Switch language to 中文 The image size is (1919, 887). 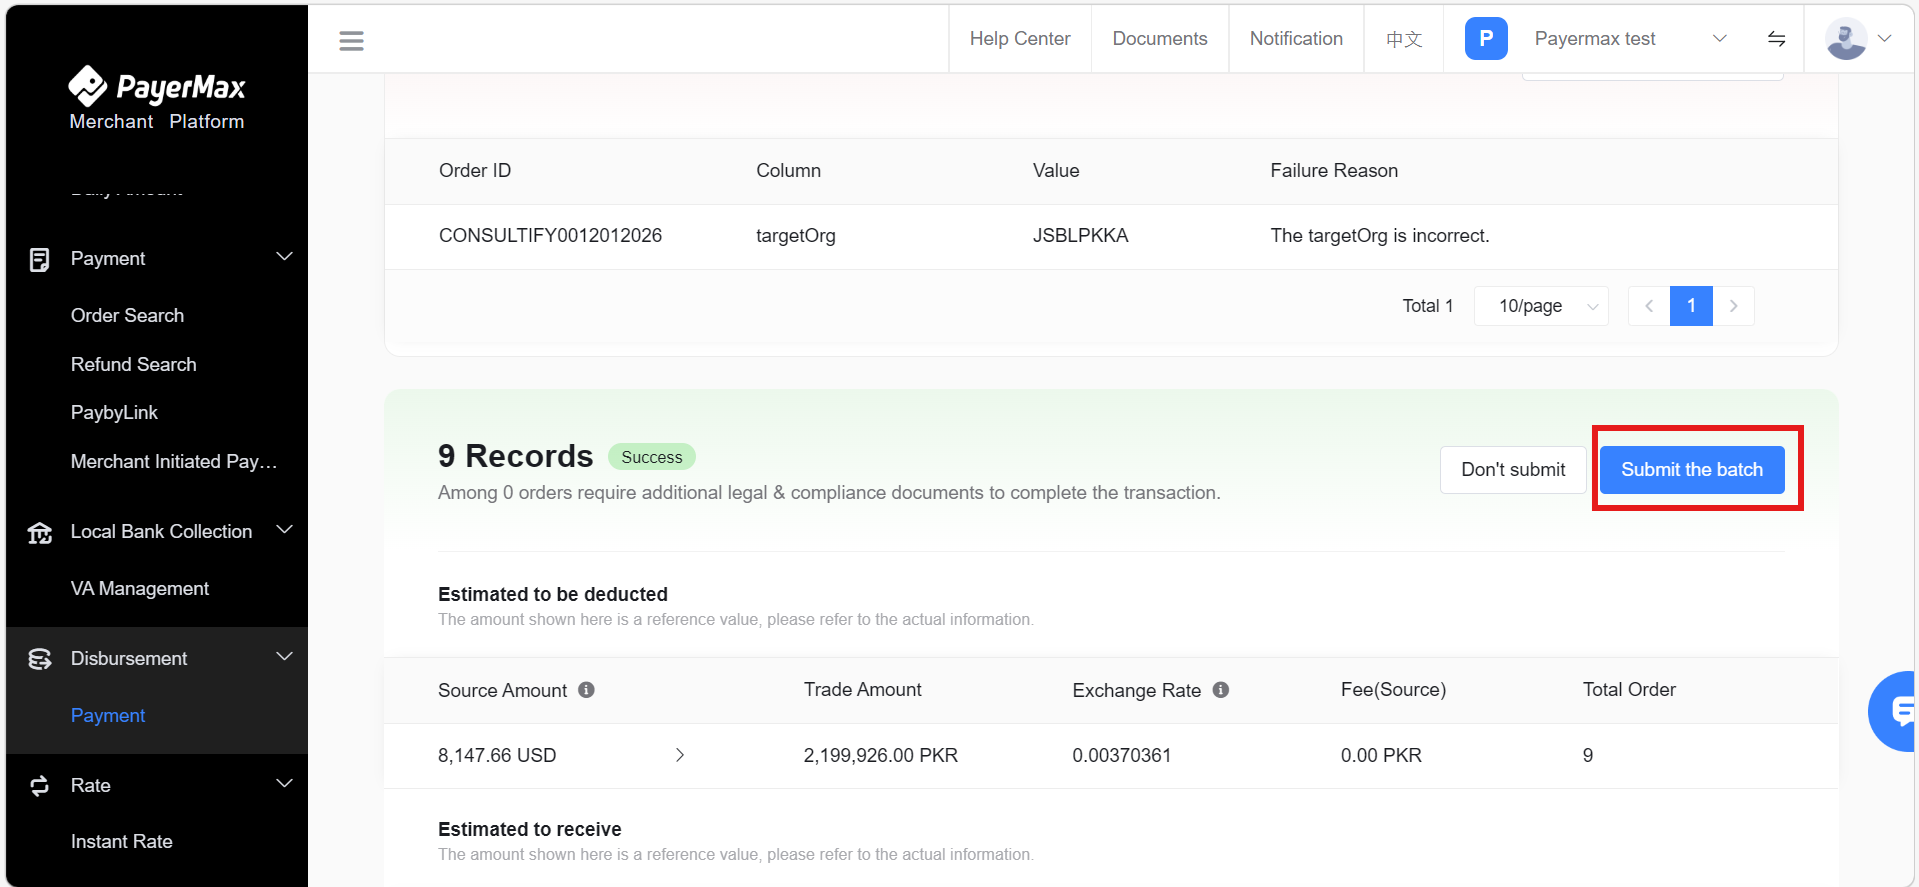coord(1403,39)
